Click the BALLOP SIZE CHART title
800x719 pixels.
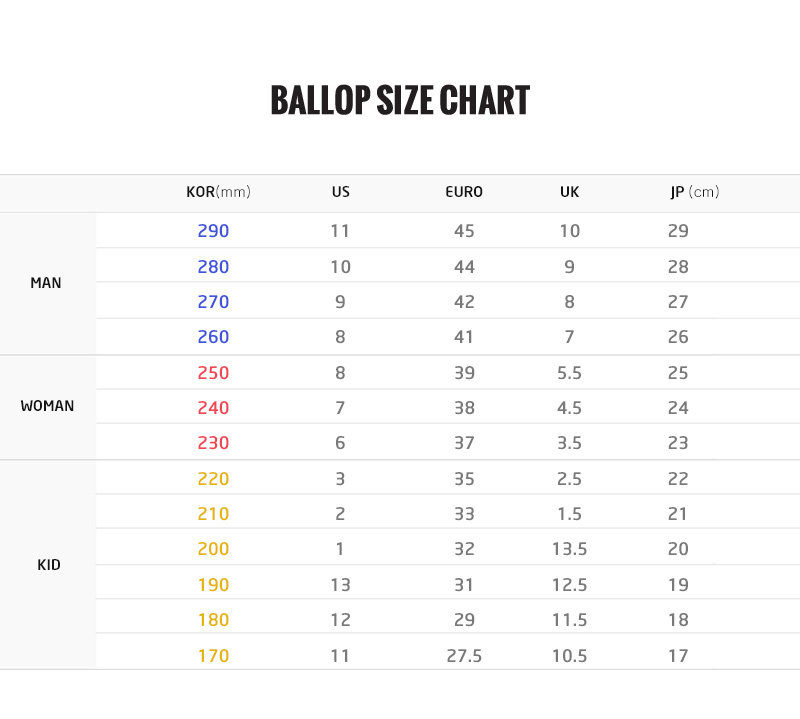click(x=400, y=101)
